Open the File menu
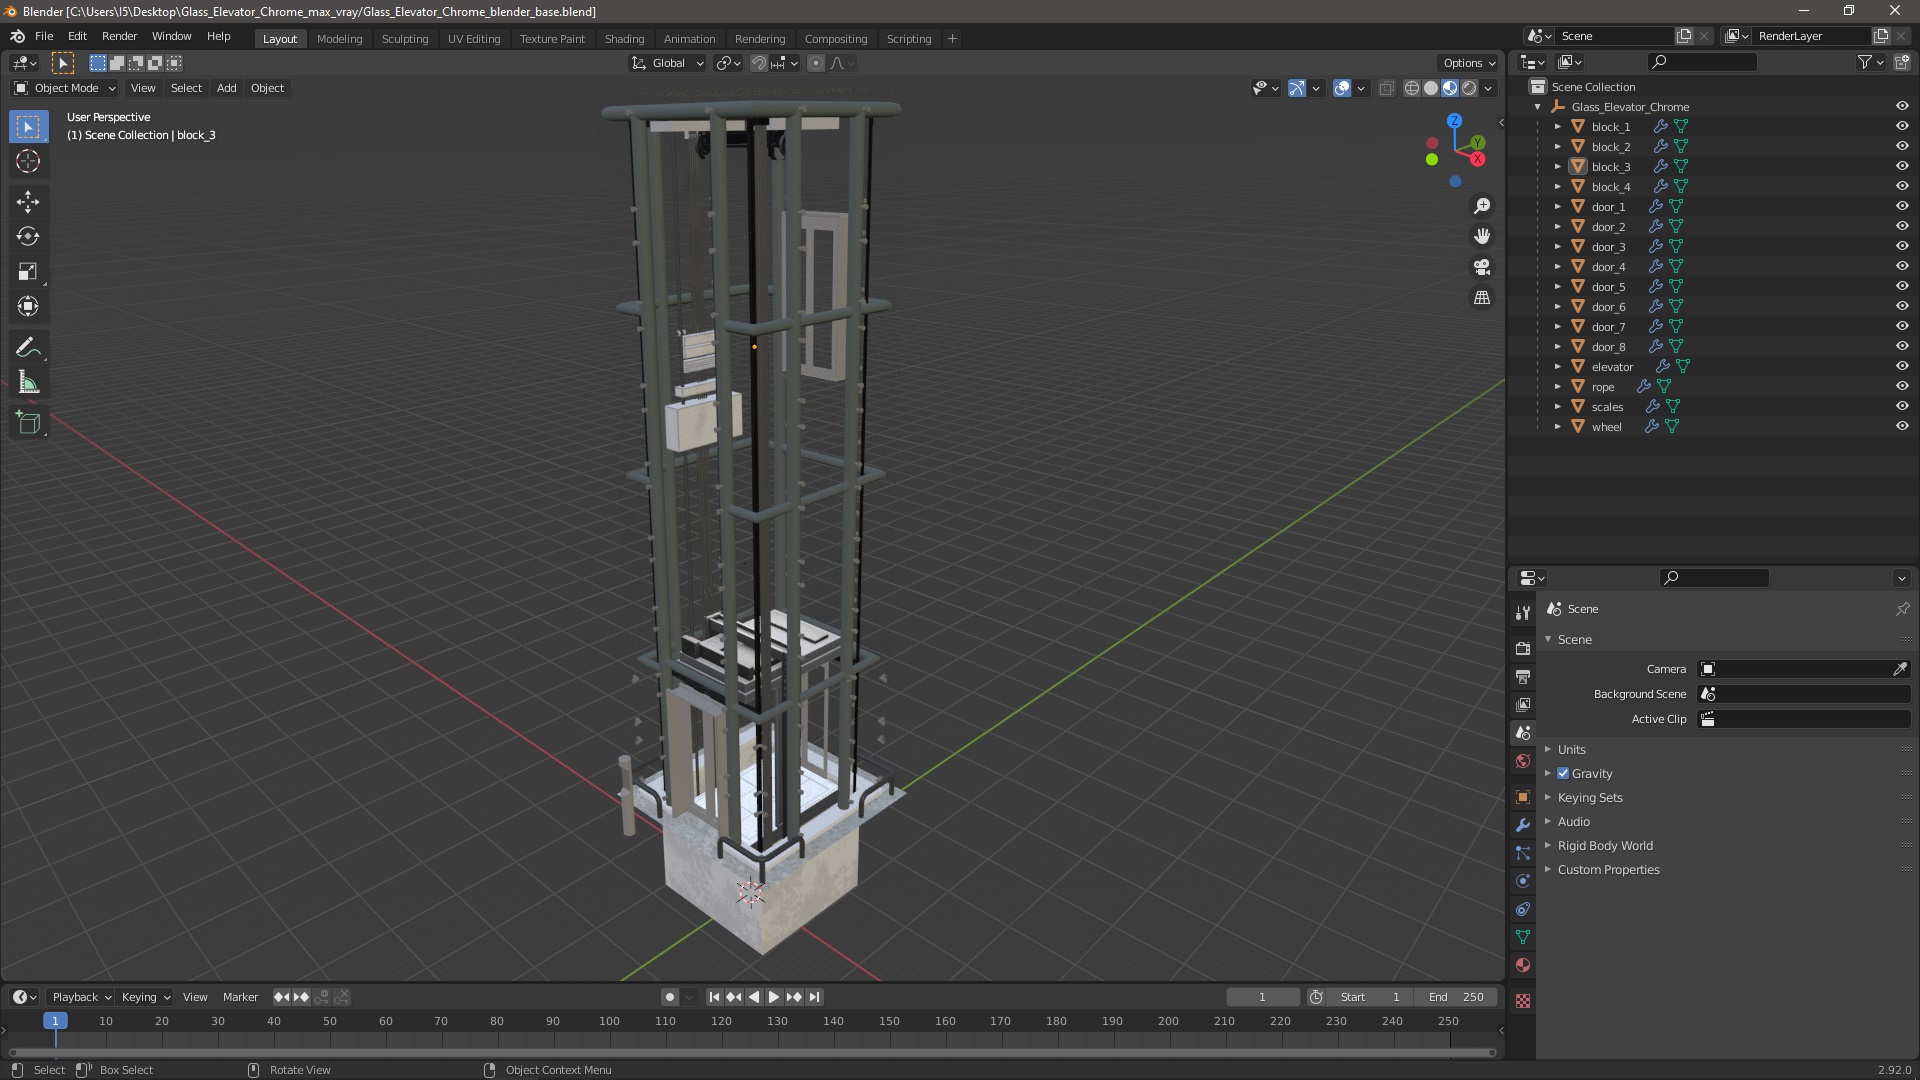The width and height of the screenshot is (1920, 1080). tap(44, 36)
